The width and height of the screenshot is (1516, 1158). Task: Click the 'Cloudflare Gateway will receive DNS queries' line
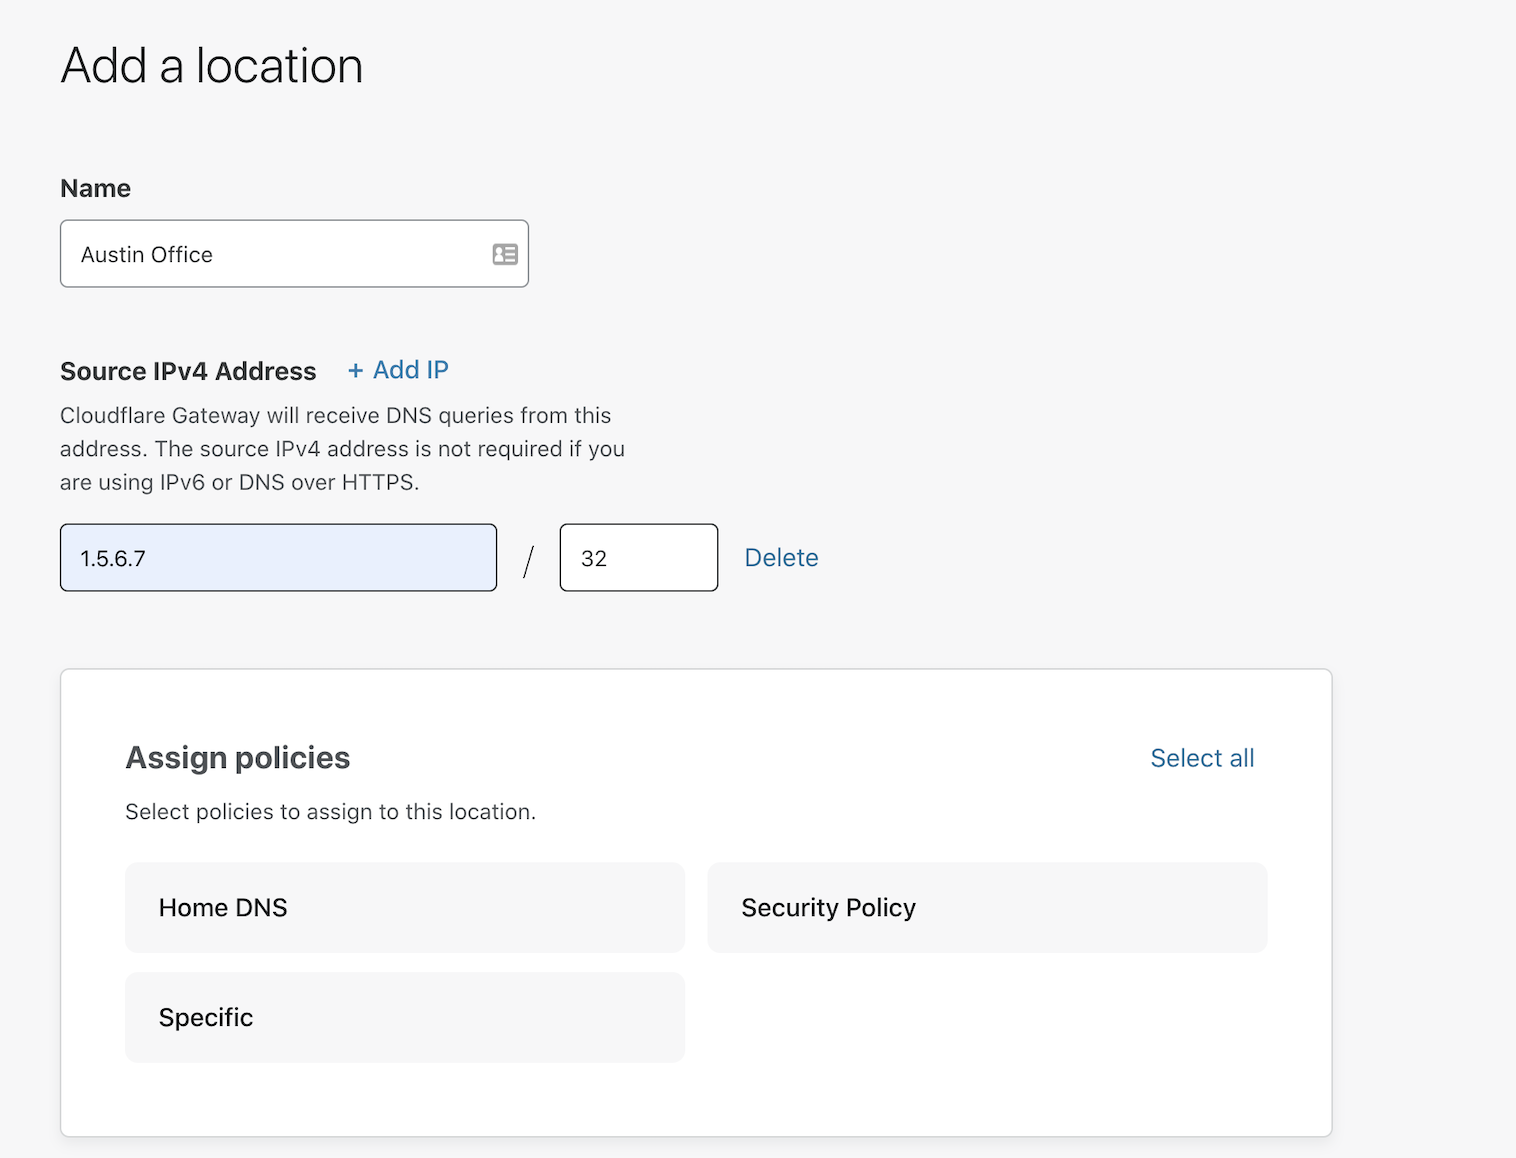pyautogui.click(x=335, y=416)
